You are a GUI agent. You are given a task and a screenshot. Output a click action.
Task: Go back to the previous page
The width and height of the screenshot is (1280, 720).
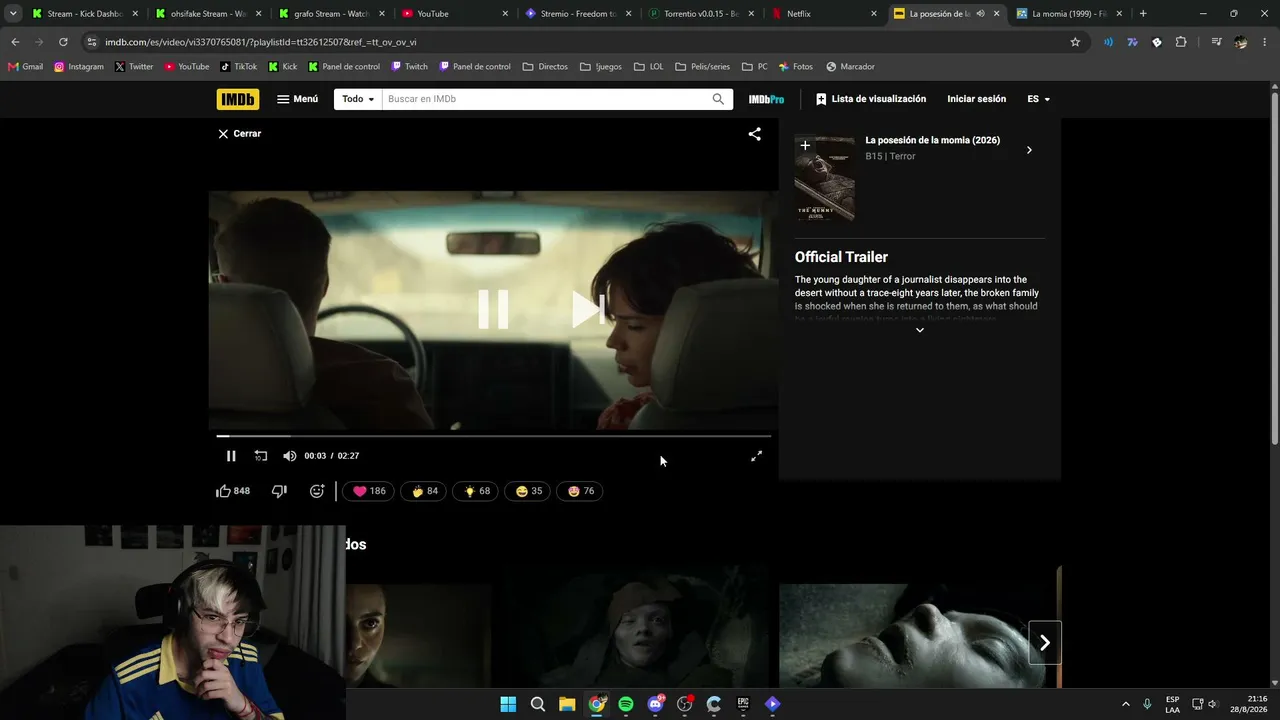click(x=15, y=42)
